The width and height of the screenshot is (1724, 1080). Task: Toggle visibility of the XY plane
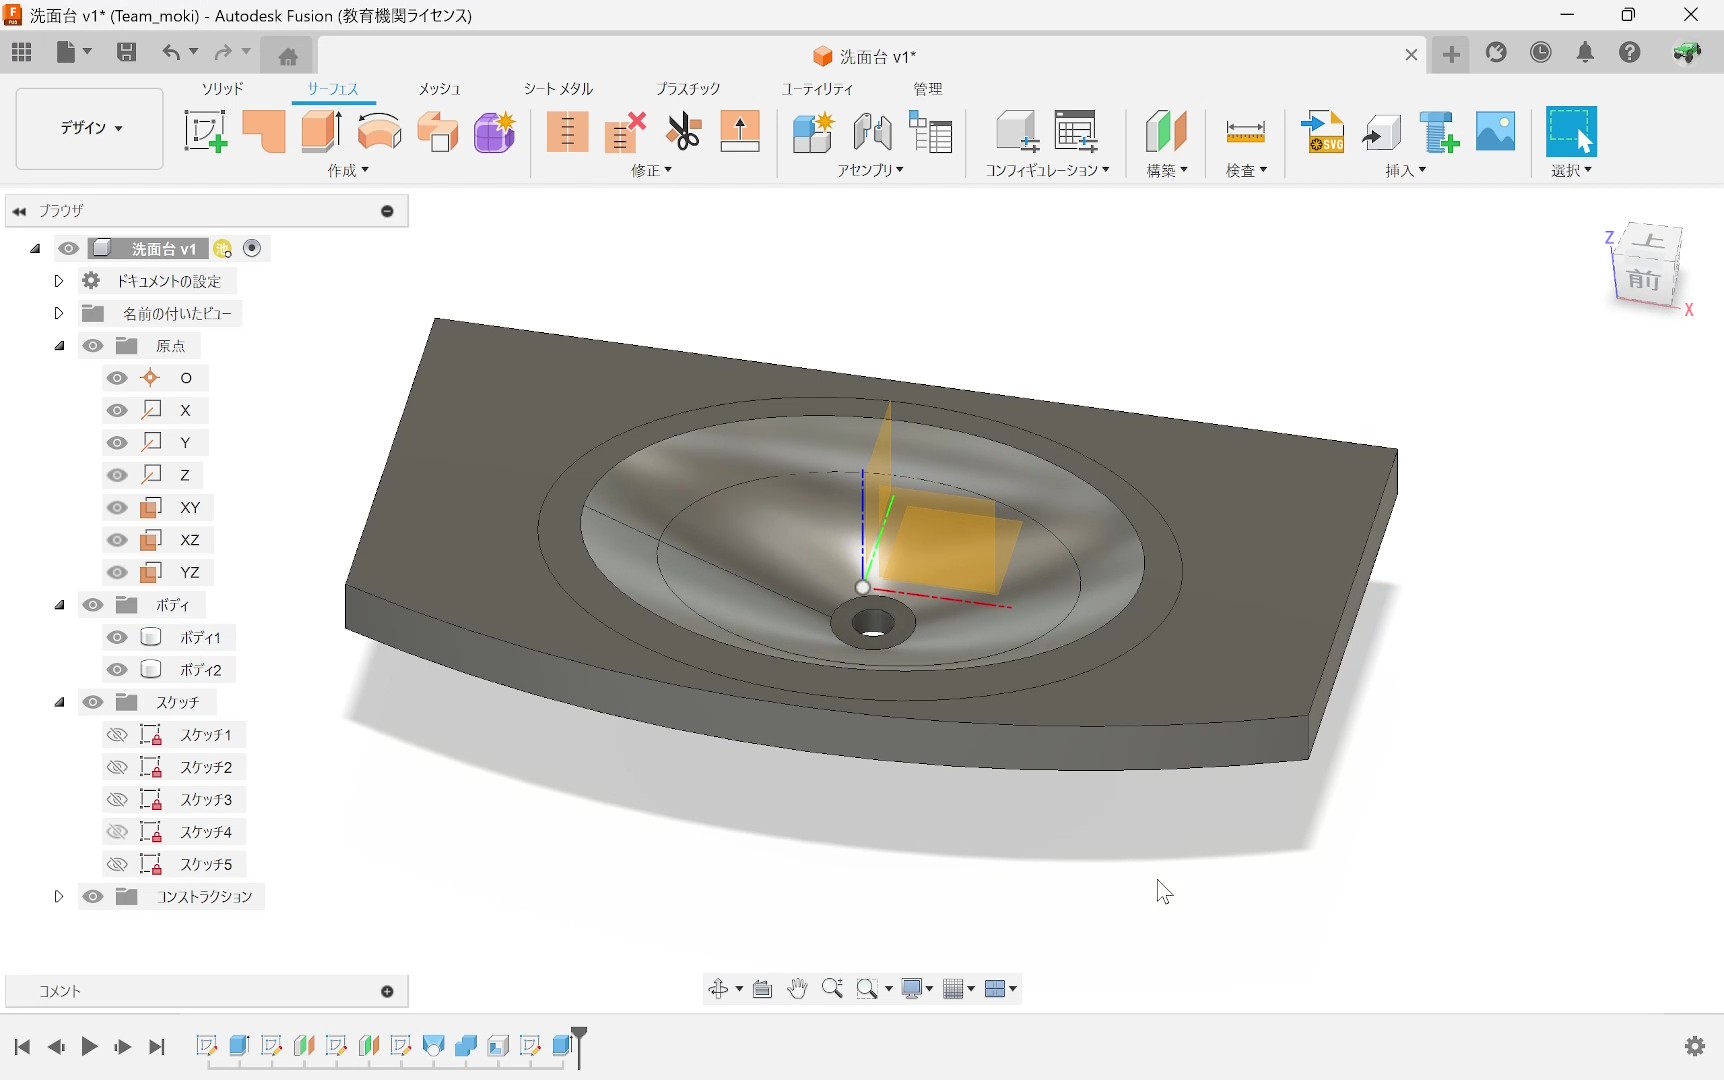tap(117, 508)
